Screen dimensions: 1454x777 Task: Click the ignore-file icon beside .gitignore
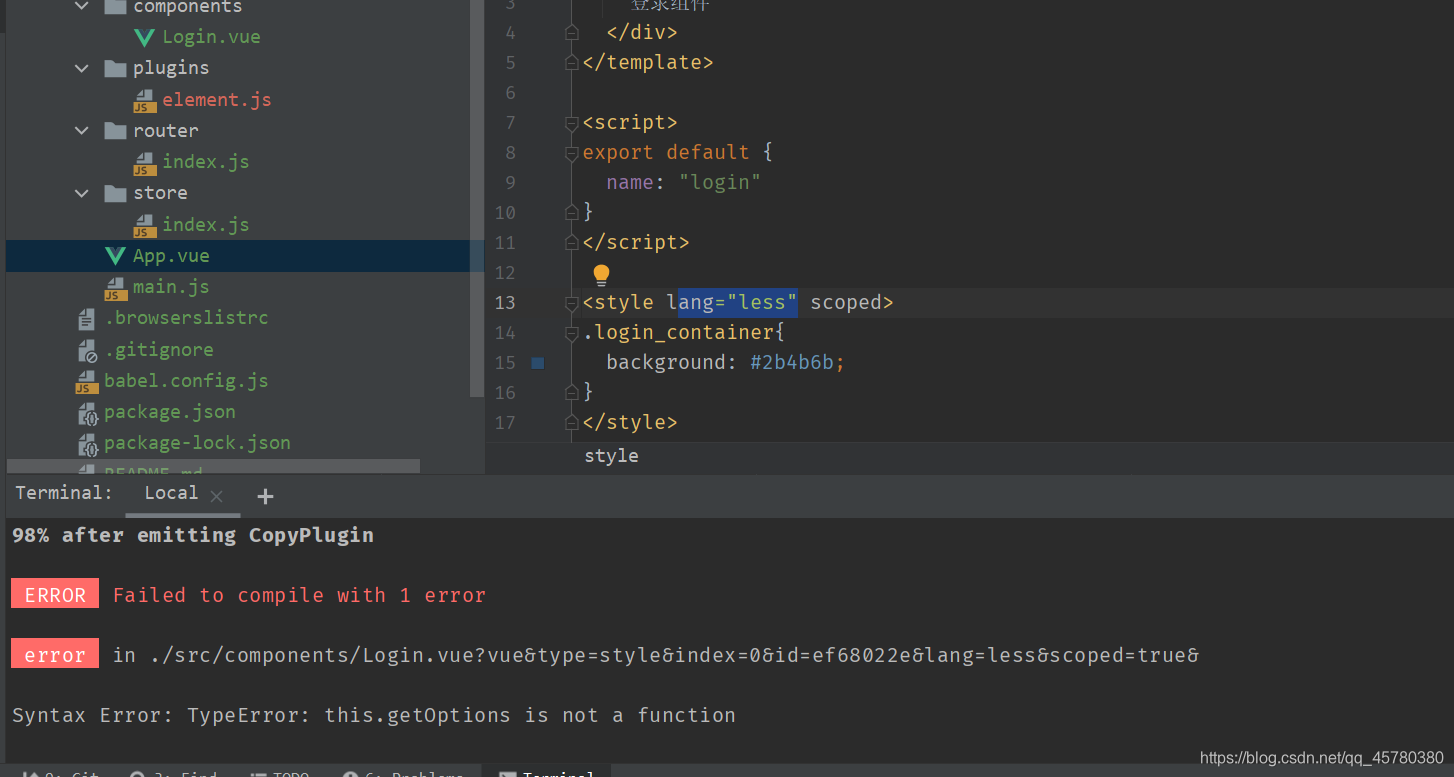point(87,350)
